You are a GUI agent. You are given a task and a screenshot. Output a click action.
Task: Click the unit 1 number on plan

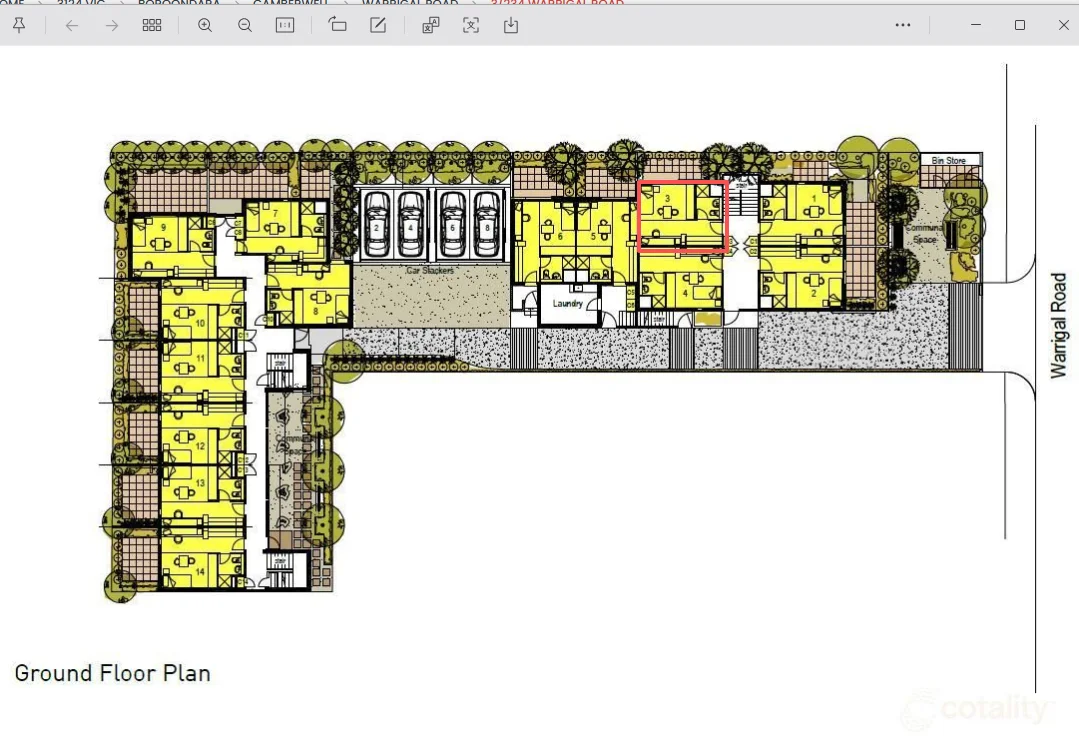[x=814, y=199]
